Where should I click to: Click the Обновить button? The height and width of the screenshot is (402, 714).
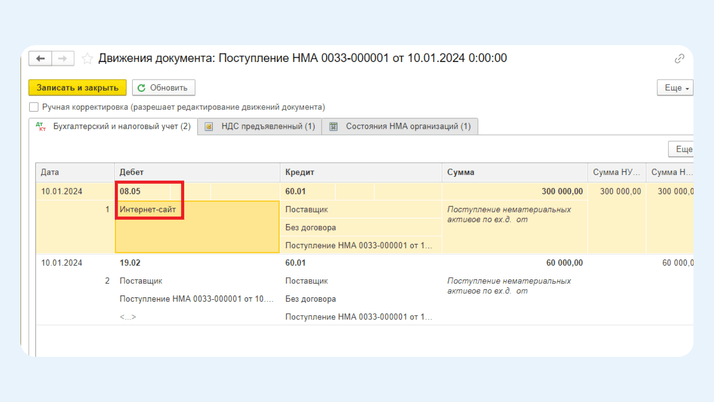pos(163,87)
